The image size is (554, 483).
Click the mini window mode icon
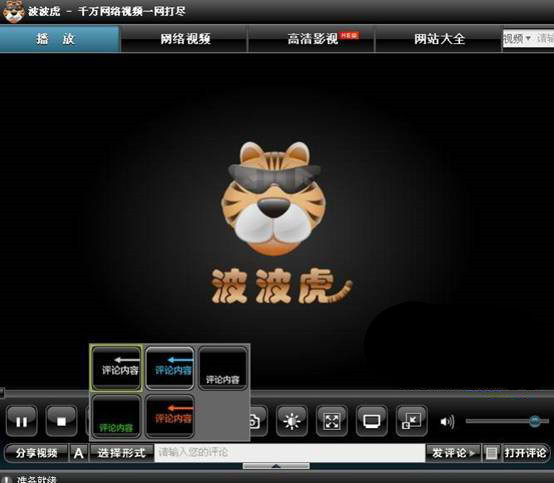click(412, 421)
